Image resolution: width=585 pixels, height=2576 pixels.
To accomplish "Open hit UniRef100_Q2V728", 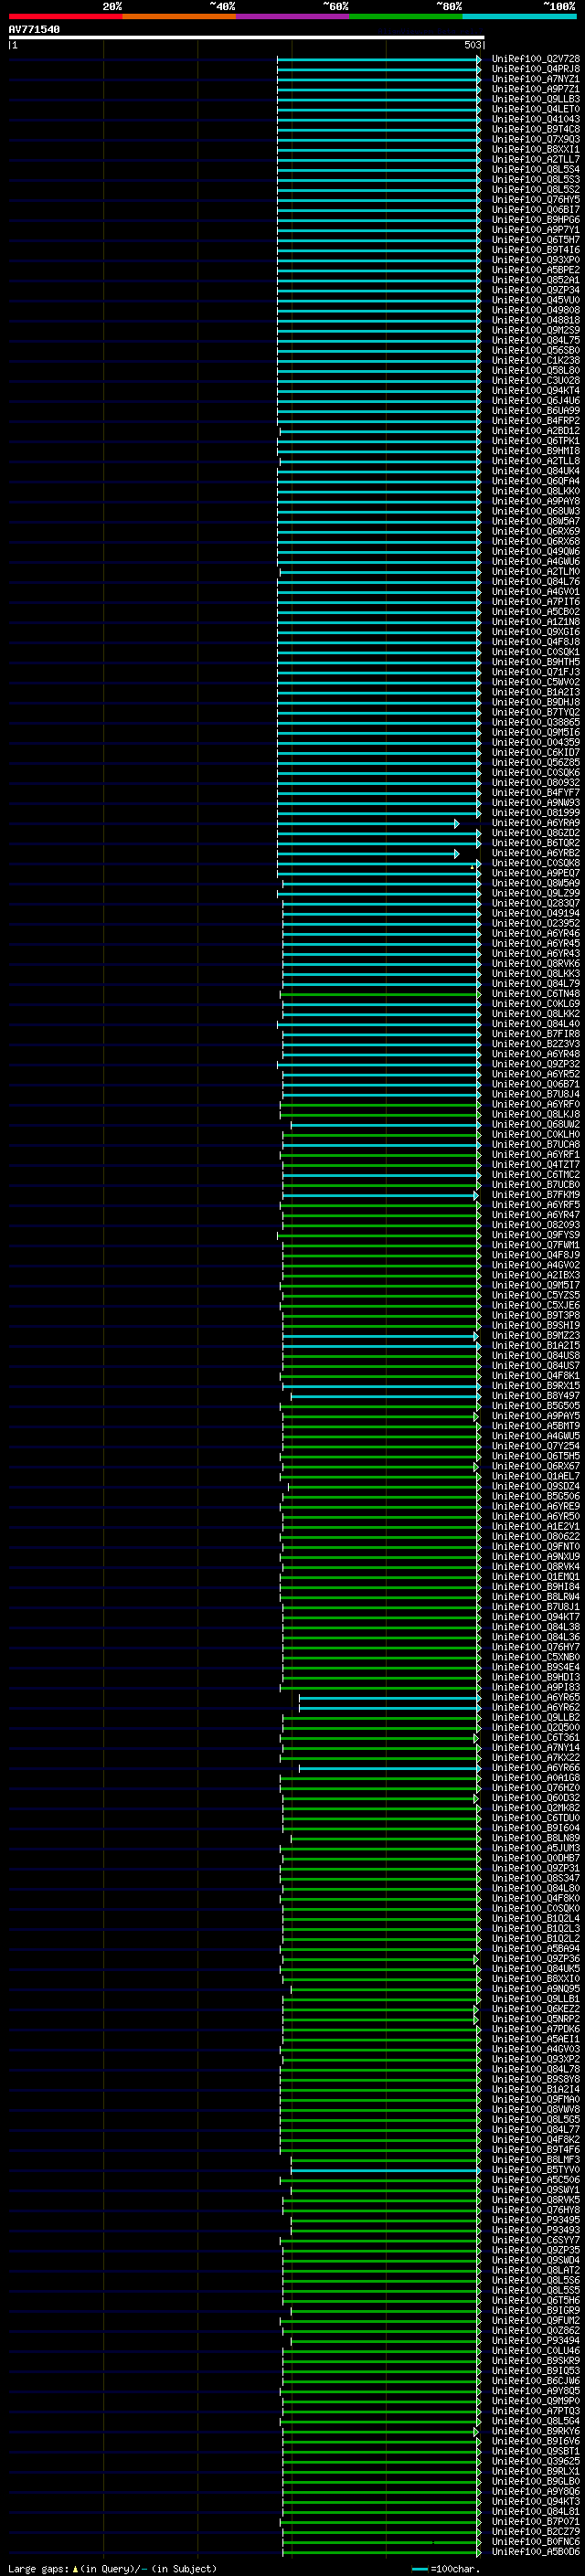I will click(x=535, y=59).
